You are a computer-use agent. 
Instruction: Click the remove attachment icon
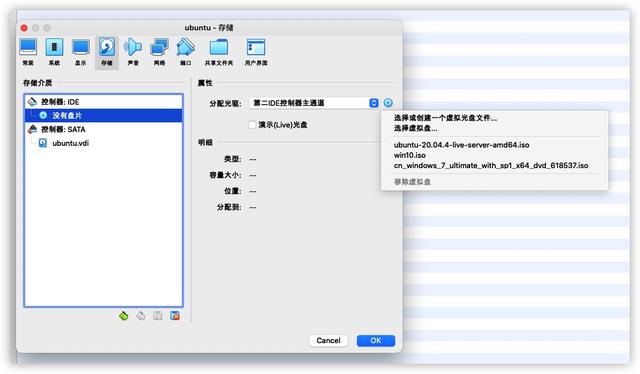175,316
